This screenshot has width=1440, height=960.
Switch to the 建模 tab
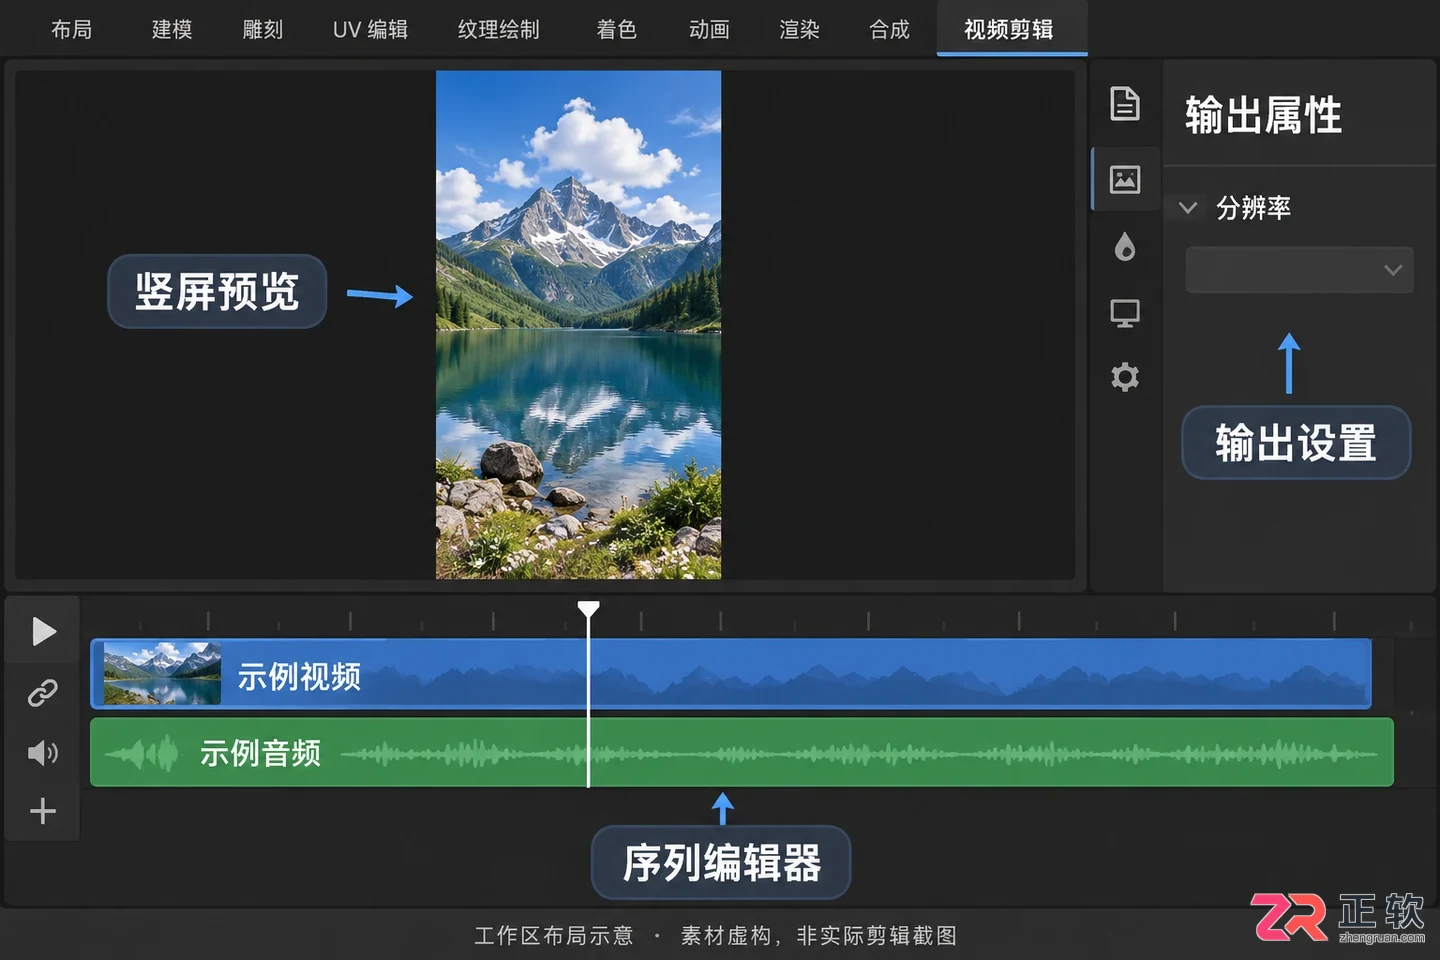tap(171, 29)
